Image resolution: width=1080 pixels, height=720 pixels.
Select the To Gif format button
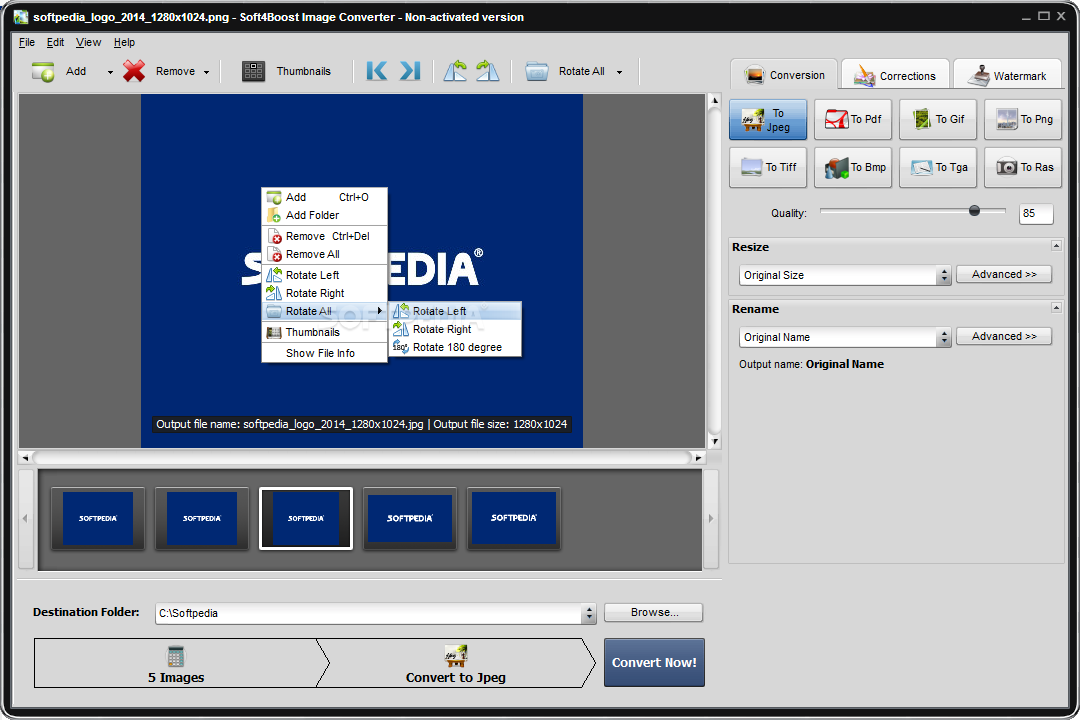(938, 119)
